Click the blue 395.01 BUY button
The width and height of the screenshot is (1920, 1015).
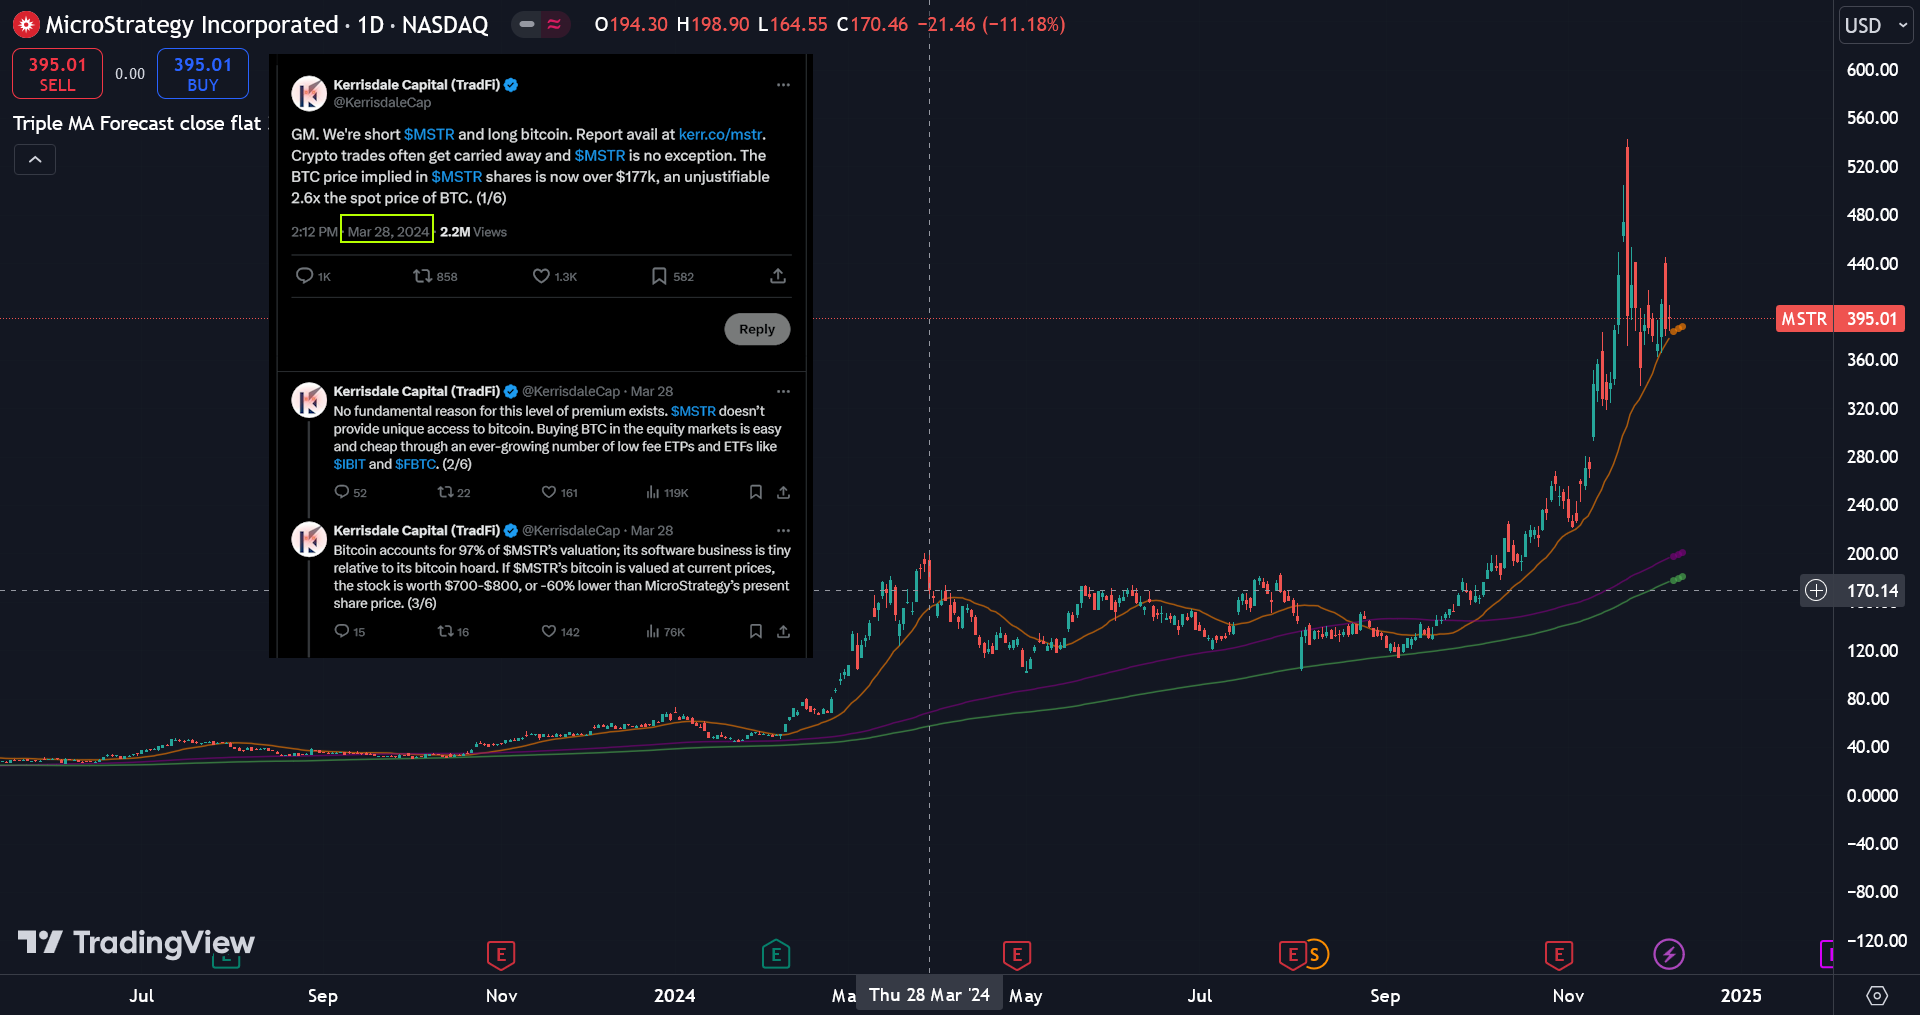(203, 74)
